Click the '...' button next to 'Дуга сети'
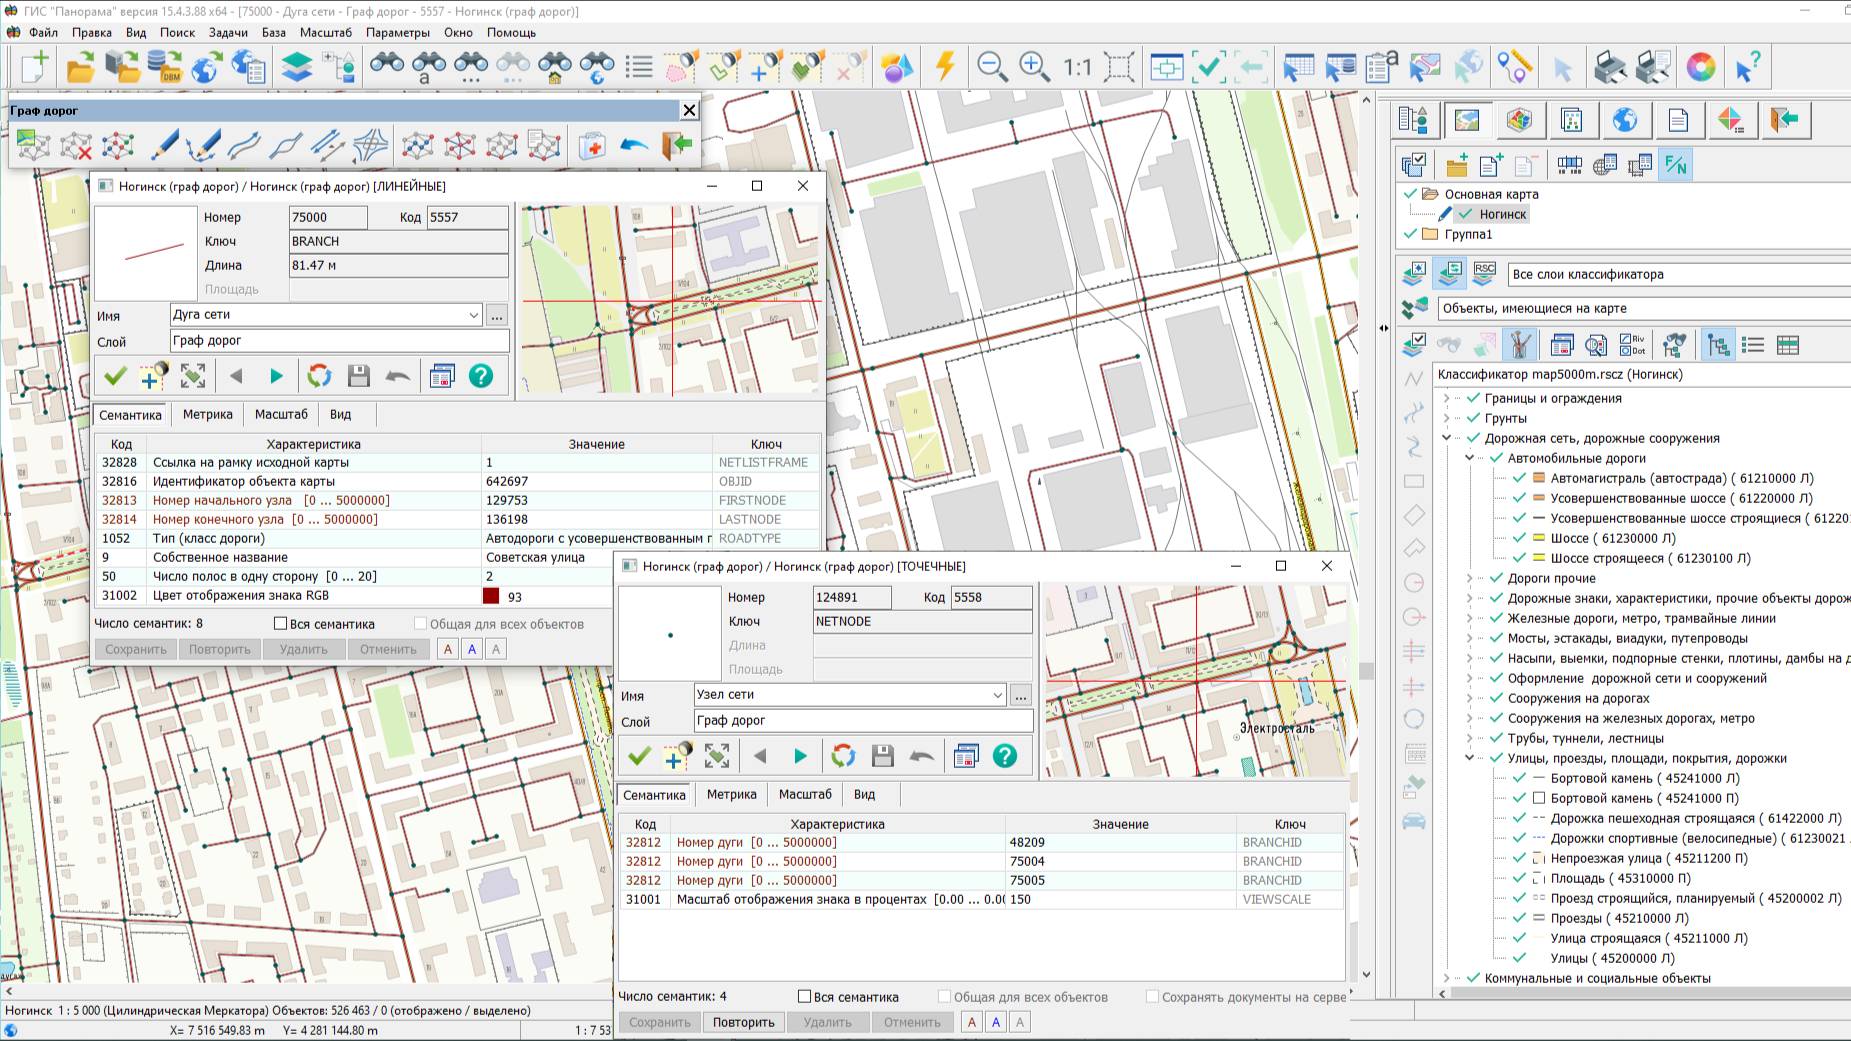1851x1041 pixels. click(x=497, y=315)
